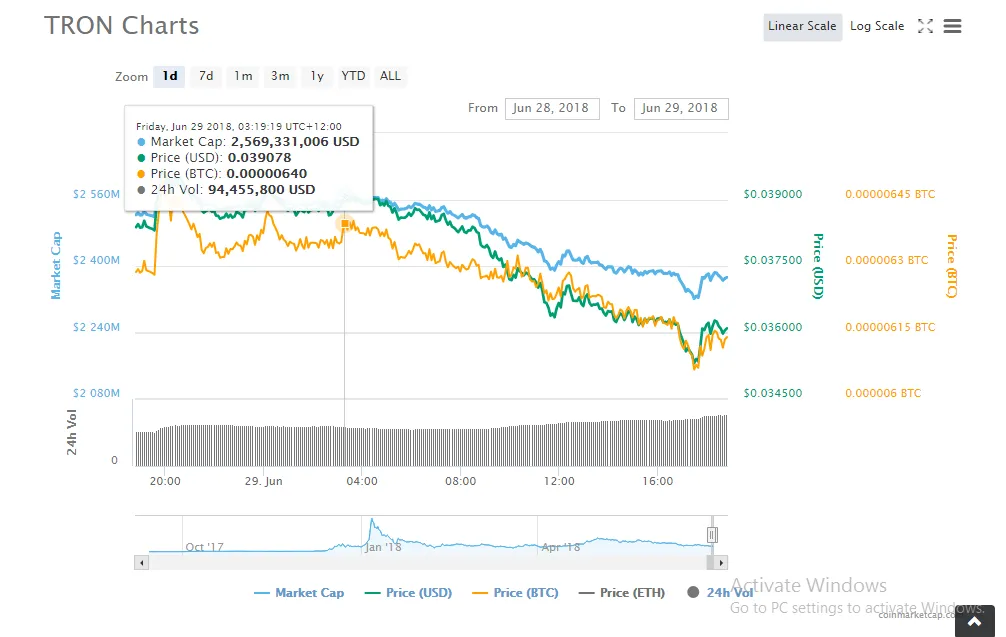The width and height of the screenshot is (1006, 637).
Task: Click the From date field Jun 28, 2018
Action: click(552, 108)
